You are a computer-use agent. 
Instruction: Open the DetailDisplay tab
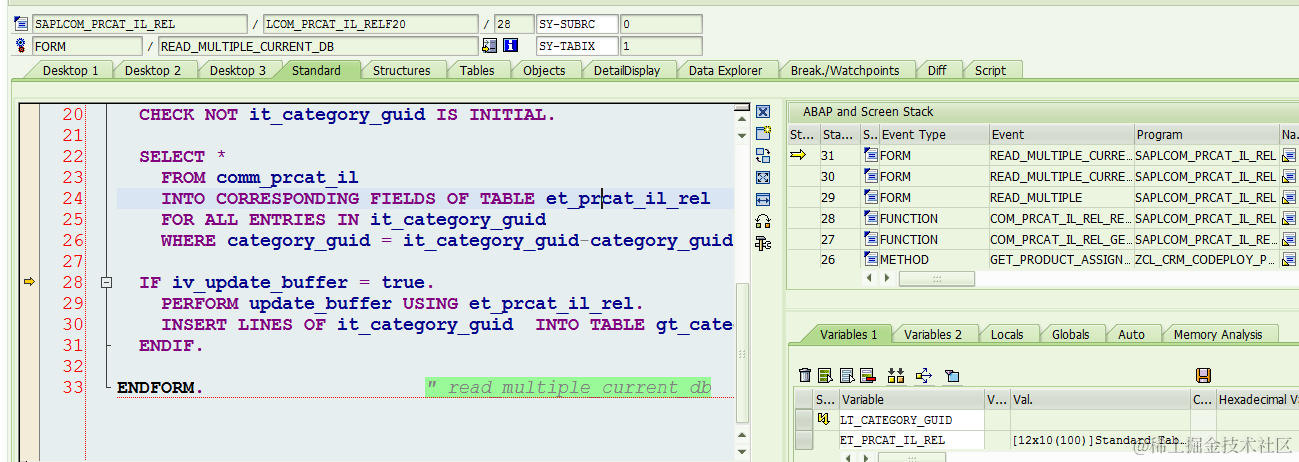click(x=626, y=70)
